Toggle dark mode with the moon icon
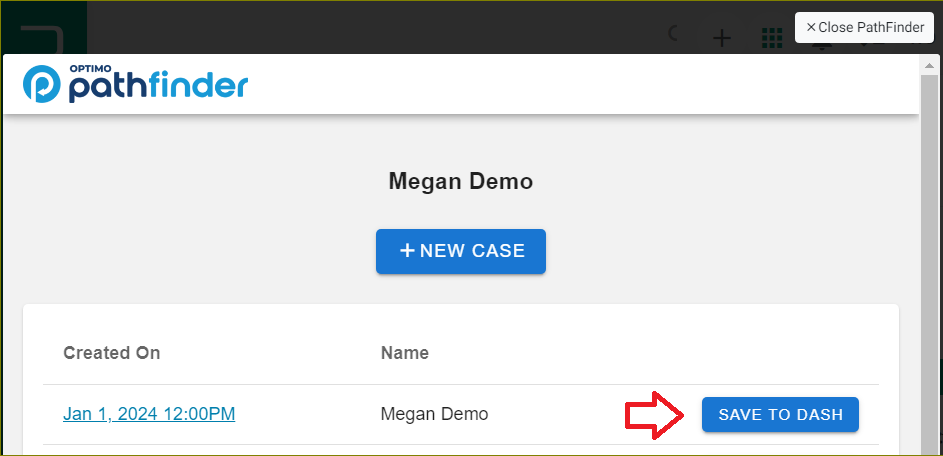The image size is (943, 456). pos(674,35)
